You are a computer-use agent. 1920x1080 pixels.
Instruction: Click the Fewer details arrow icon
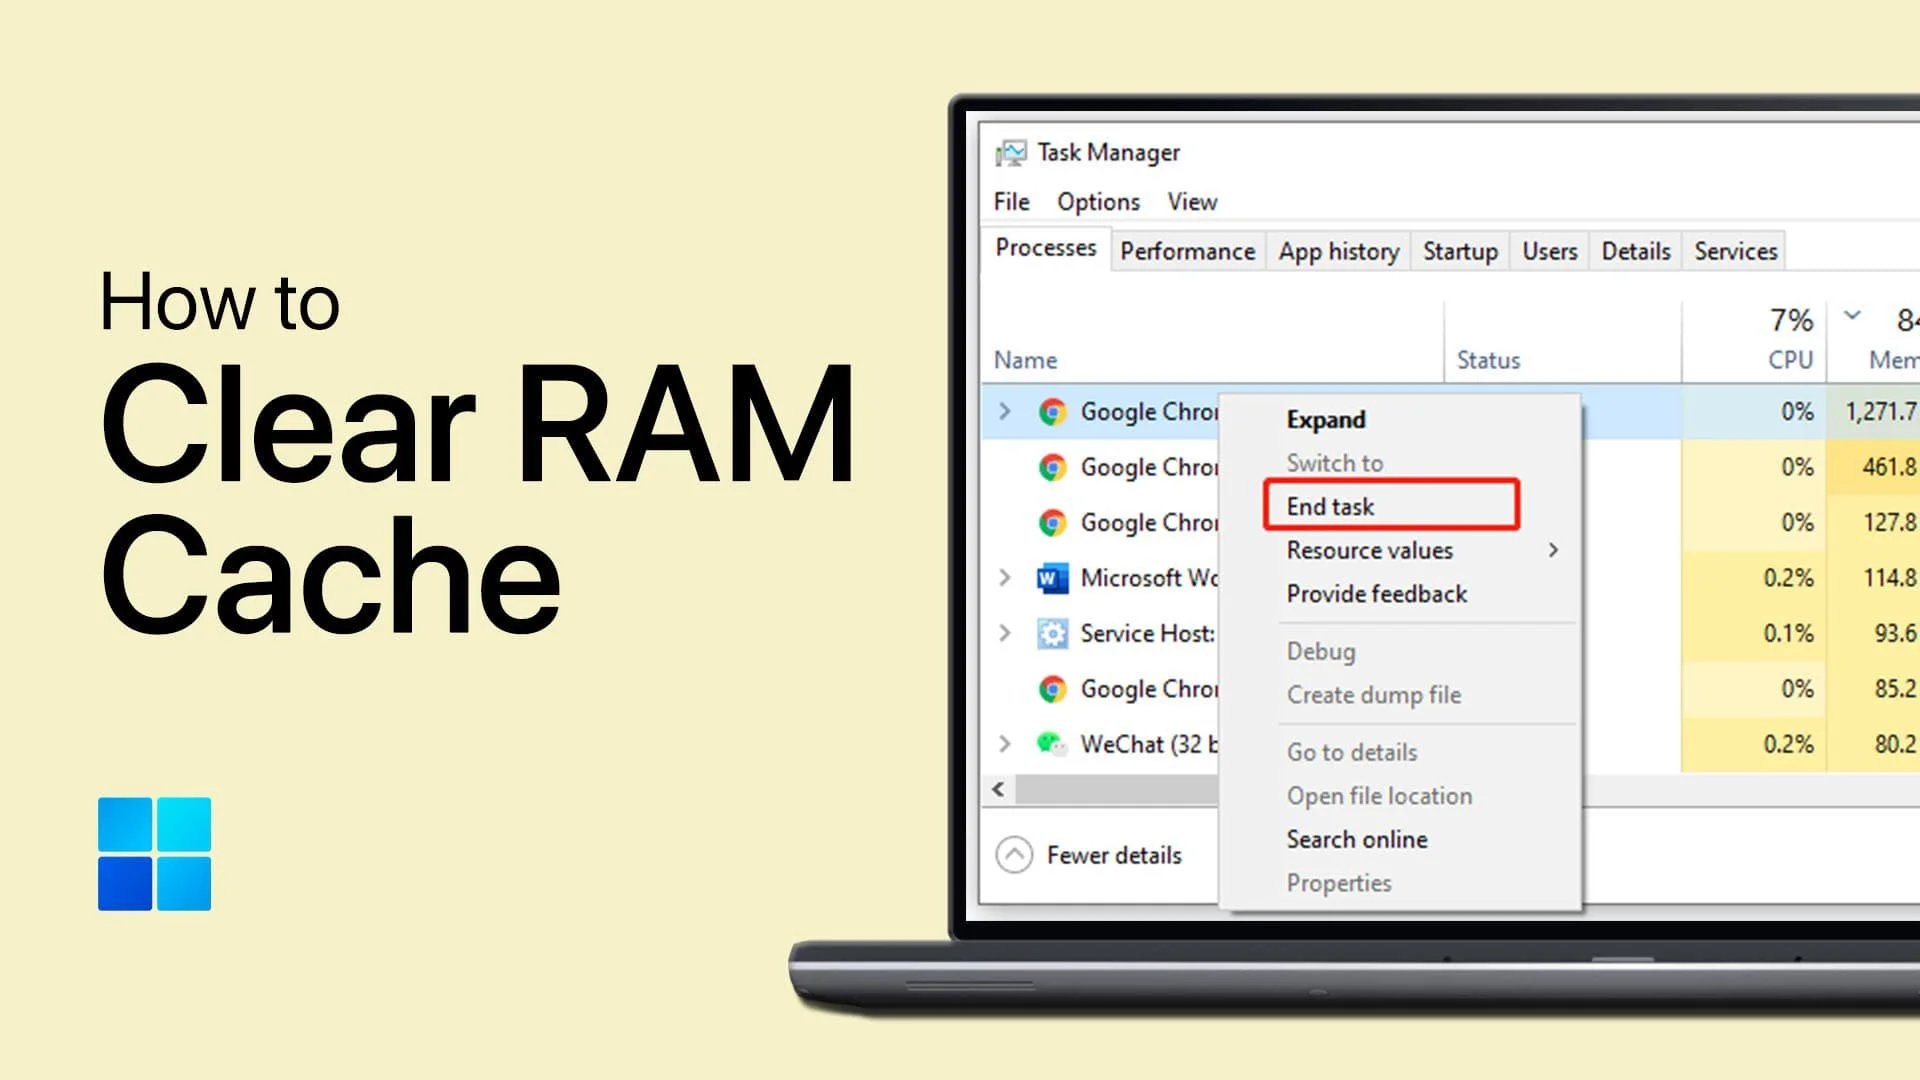(x=1014, y=855)
